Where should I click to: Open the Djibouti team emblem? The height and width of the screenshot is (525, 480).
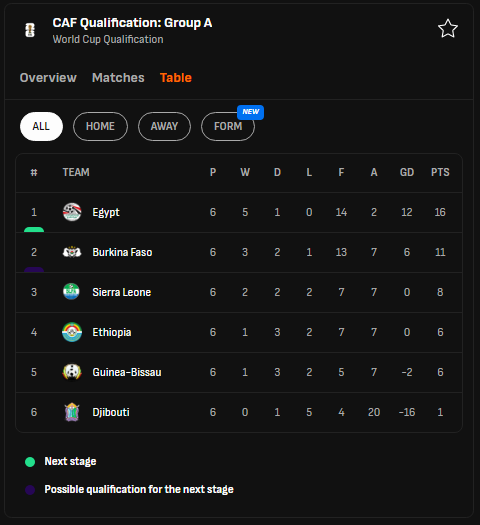click(x=72, y=412)
